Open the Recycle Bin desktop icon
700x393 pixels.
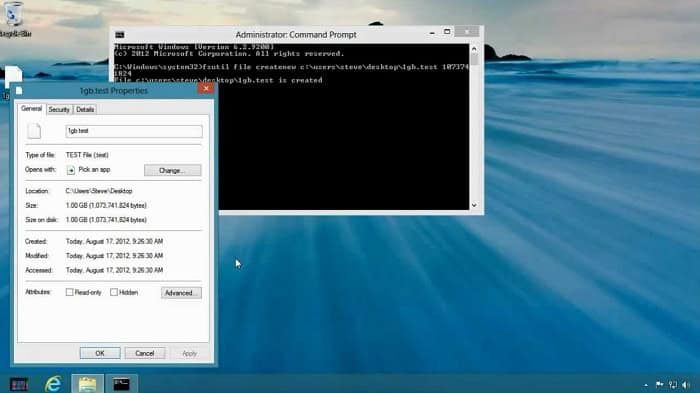coord(13,18)
